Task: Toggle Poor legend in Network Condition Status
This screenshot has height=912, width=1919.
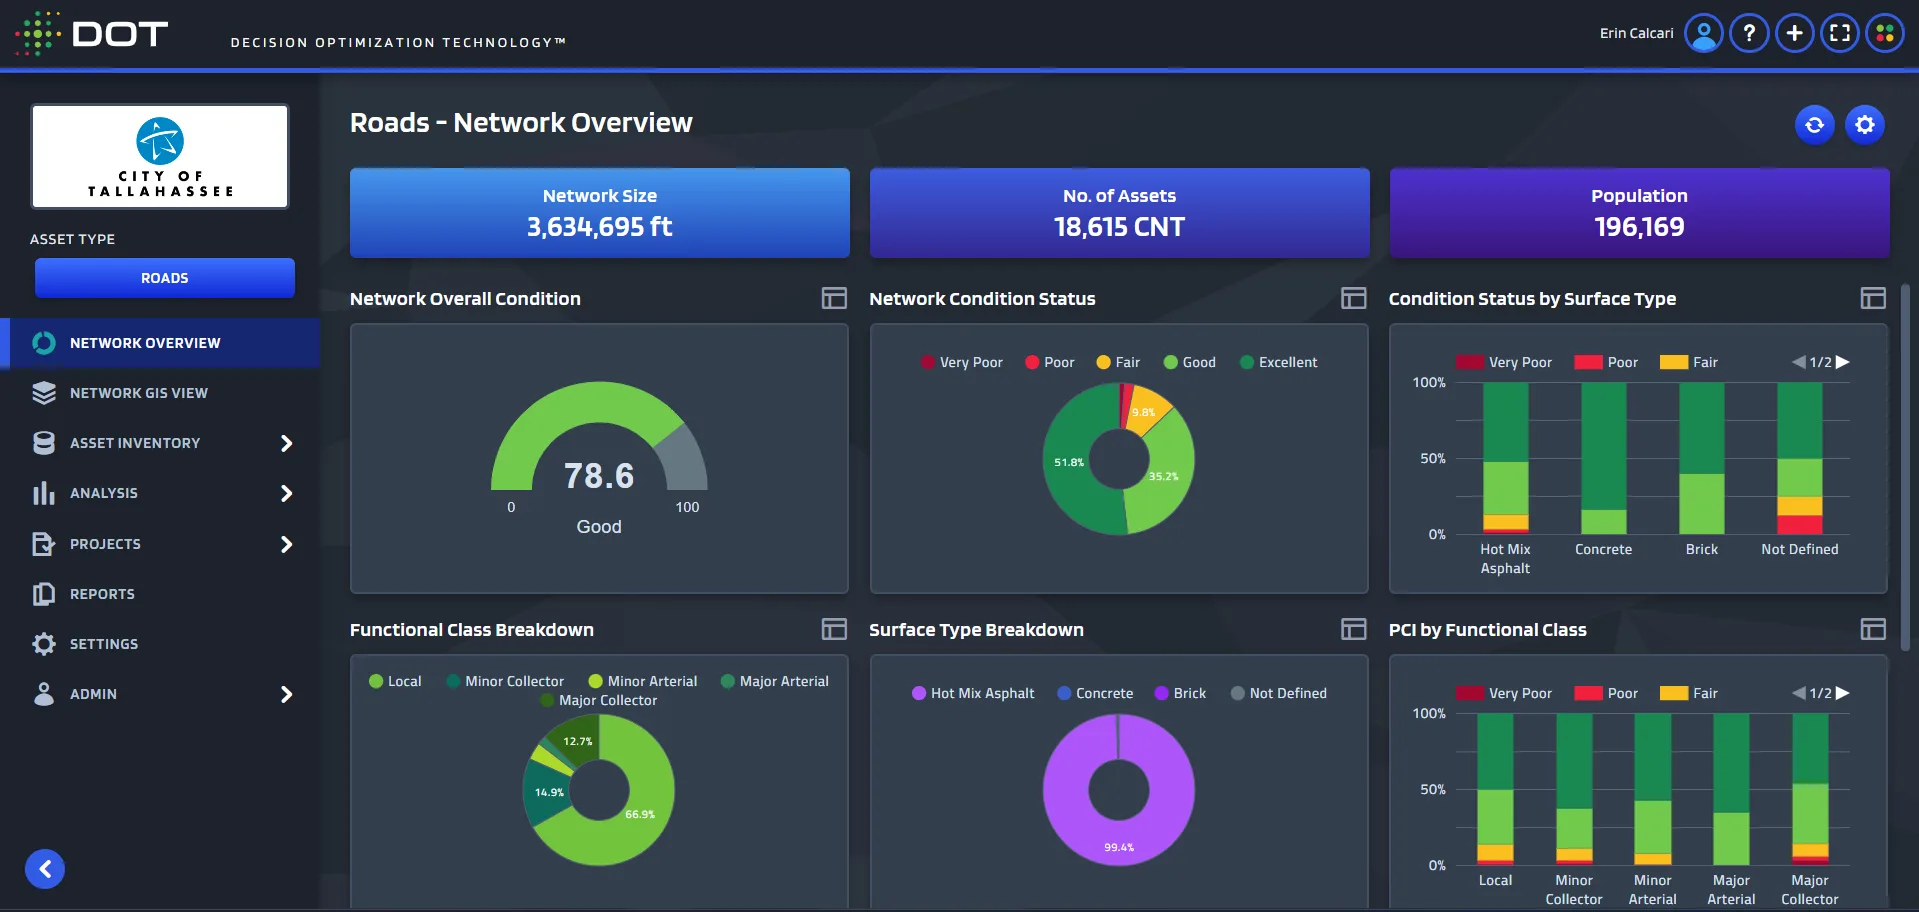Action: (1050, 362)
